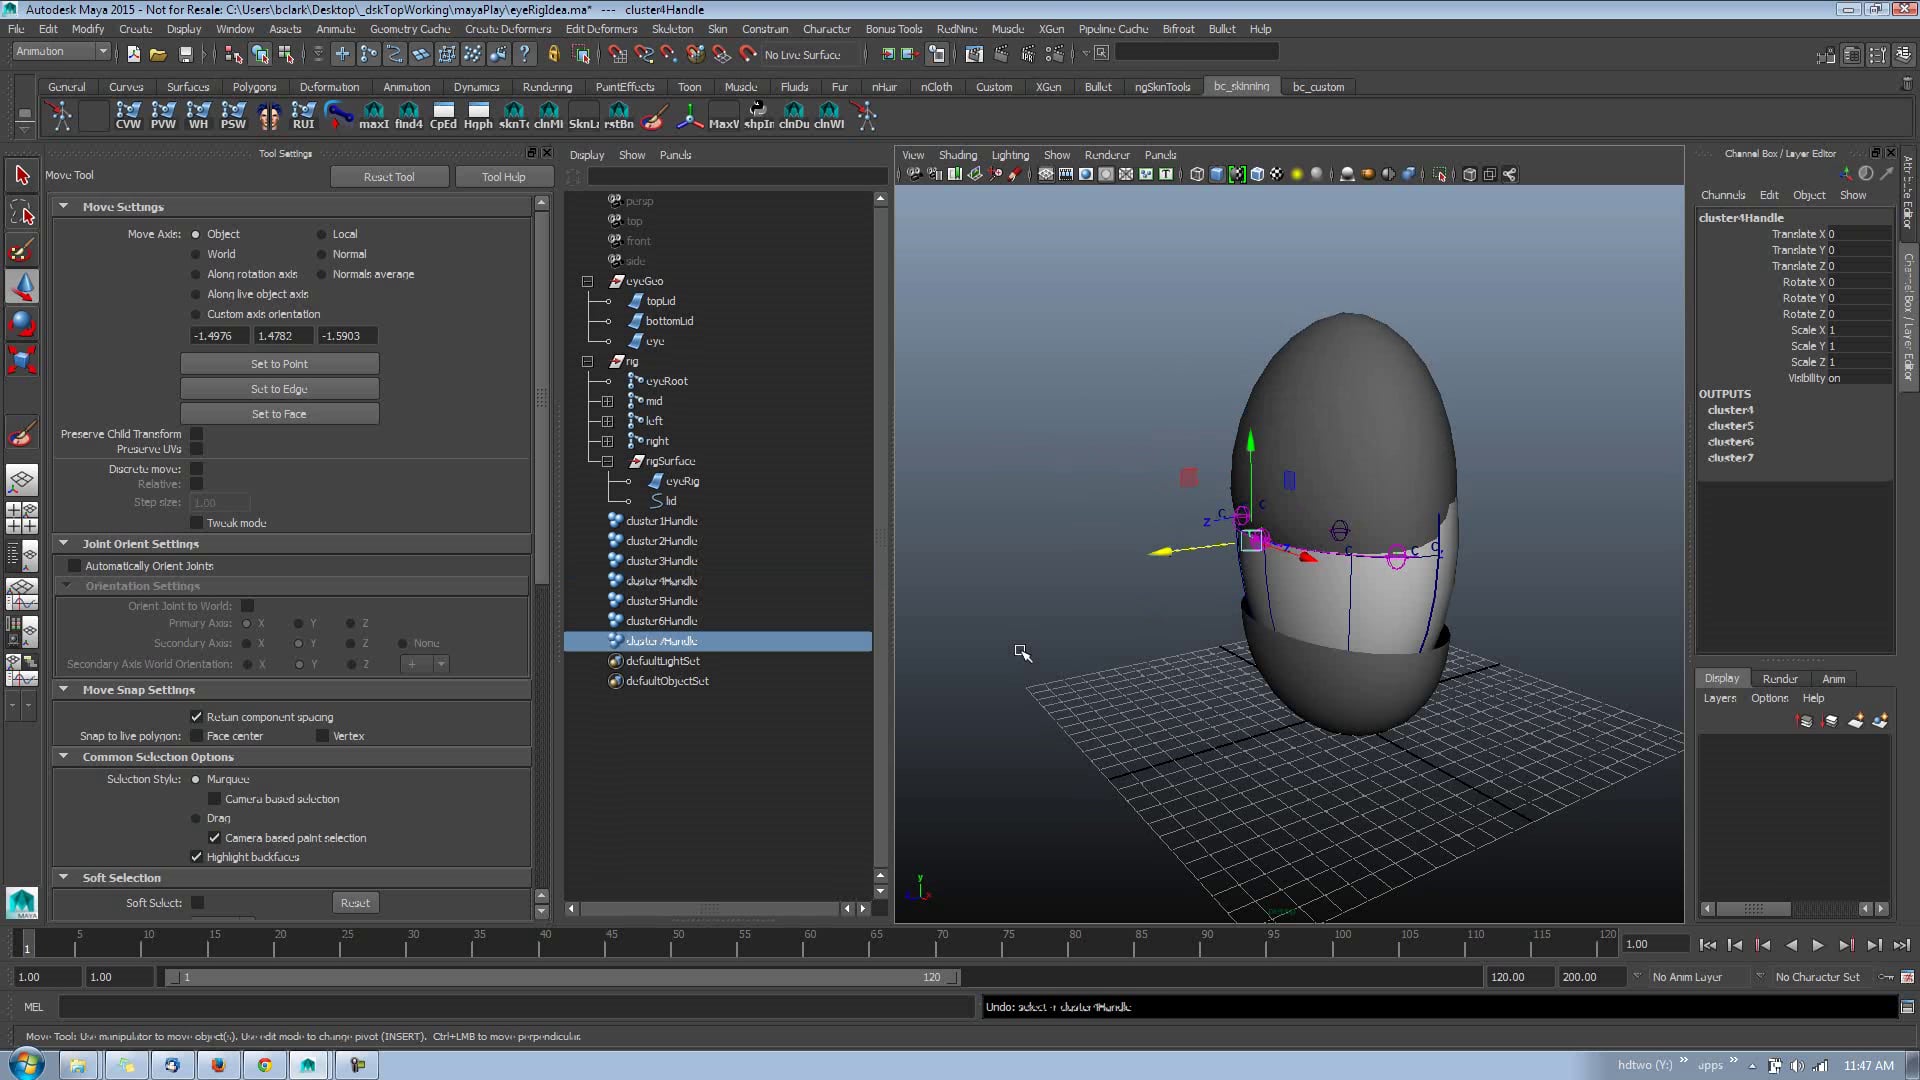This screenshot has height=1080, width=1920.
Task: Select the Move Tool in the toolbox
Action: coord(22,287)
